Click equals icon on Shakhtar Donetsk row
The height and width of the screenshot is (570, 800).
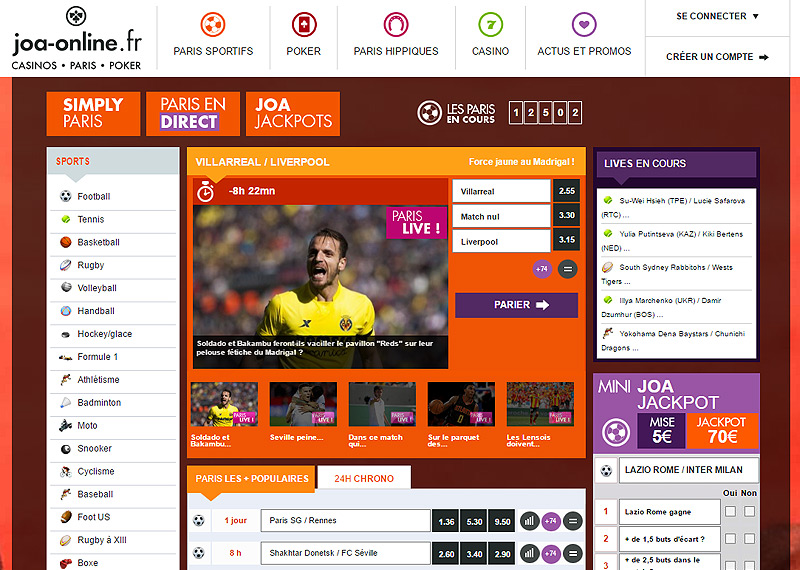click(572, 553)
